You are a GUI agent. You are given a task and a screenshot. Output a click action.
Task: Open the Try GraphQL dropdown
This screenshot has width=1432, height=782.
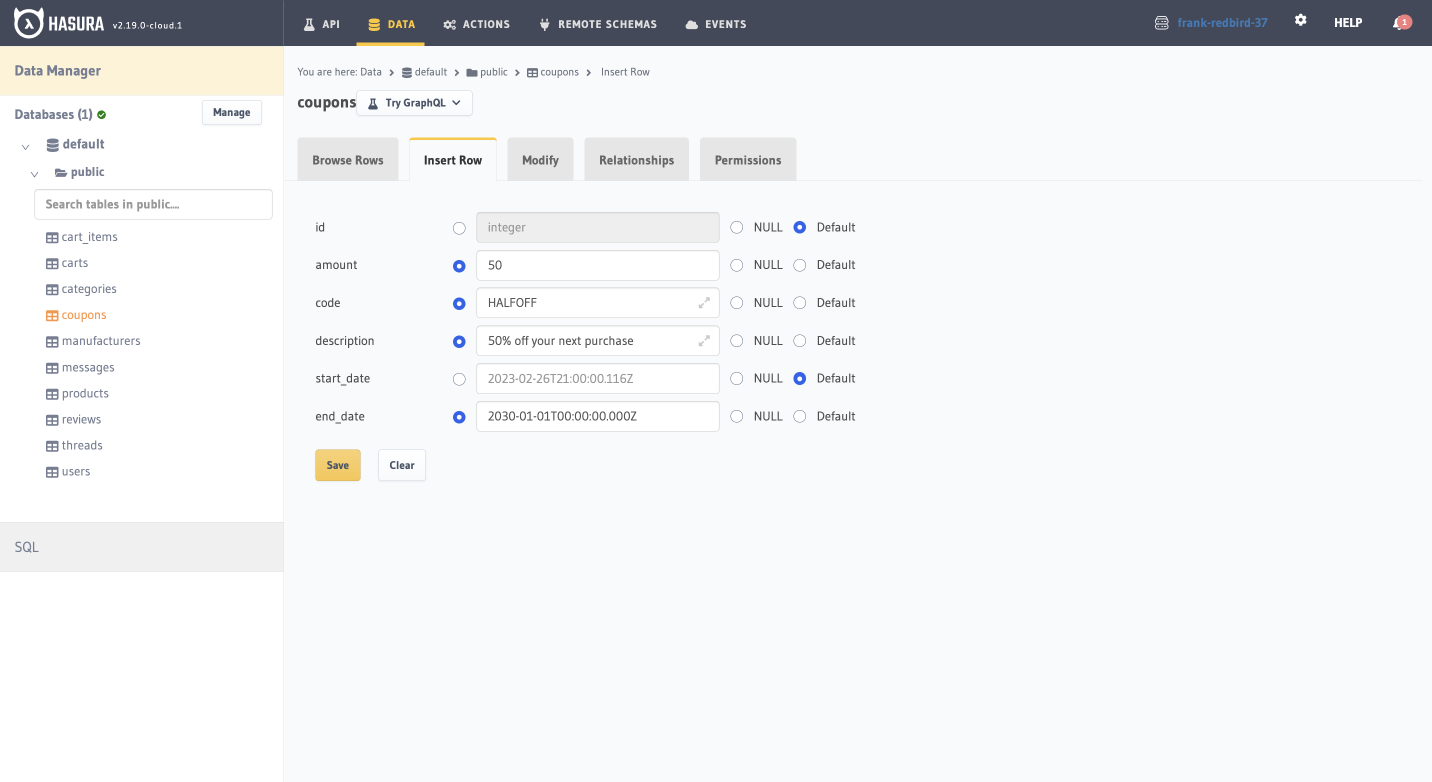click(414, 102)
